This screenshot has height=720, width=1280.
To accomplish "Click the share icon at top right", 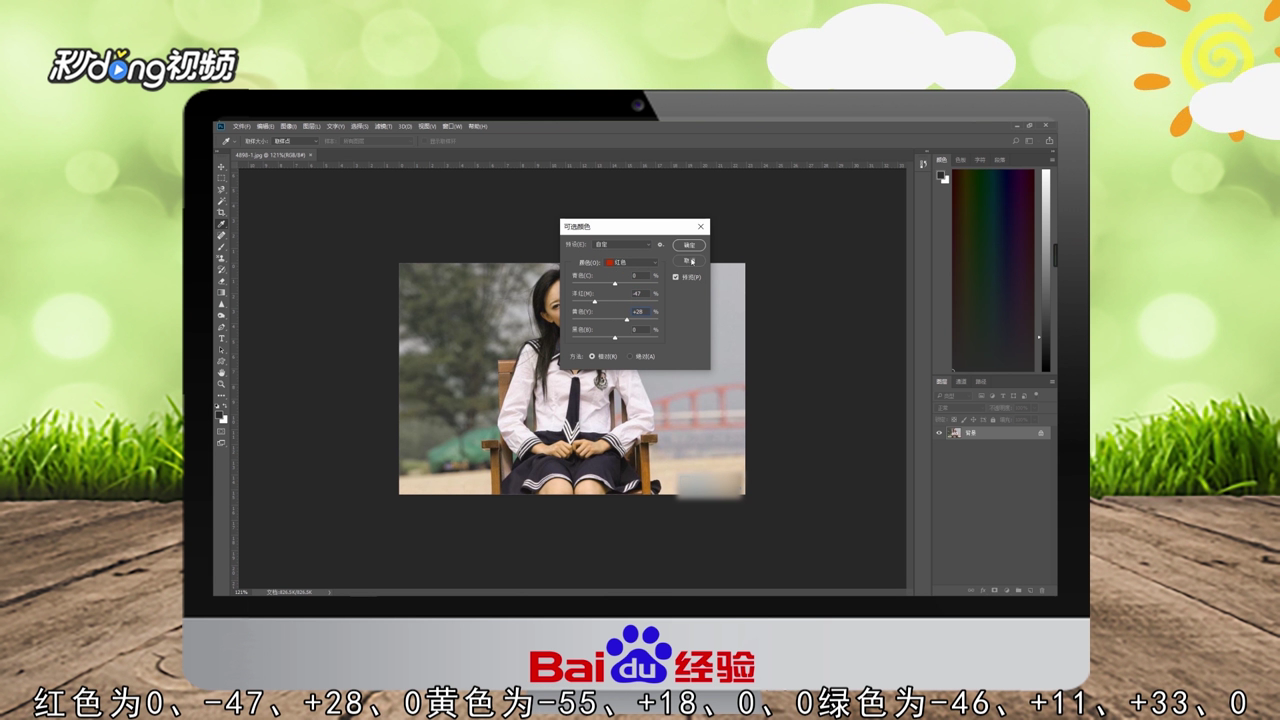I will point(1049,141).
